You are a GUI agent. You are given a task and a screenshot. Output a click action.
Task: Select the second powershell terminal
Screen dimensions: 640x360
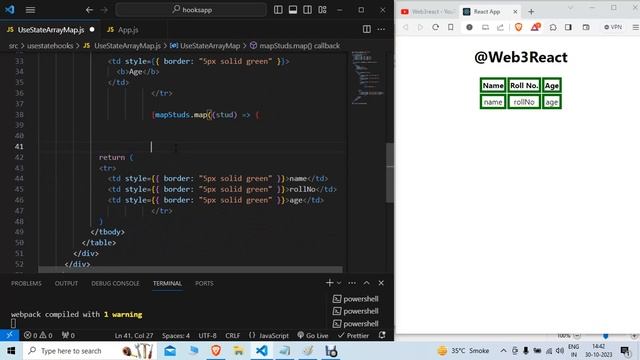[356, 311]
